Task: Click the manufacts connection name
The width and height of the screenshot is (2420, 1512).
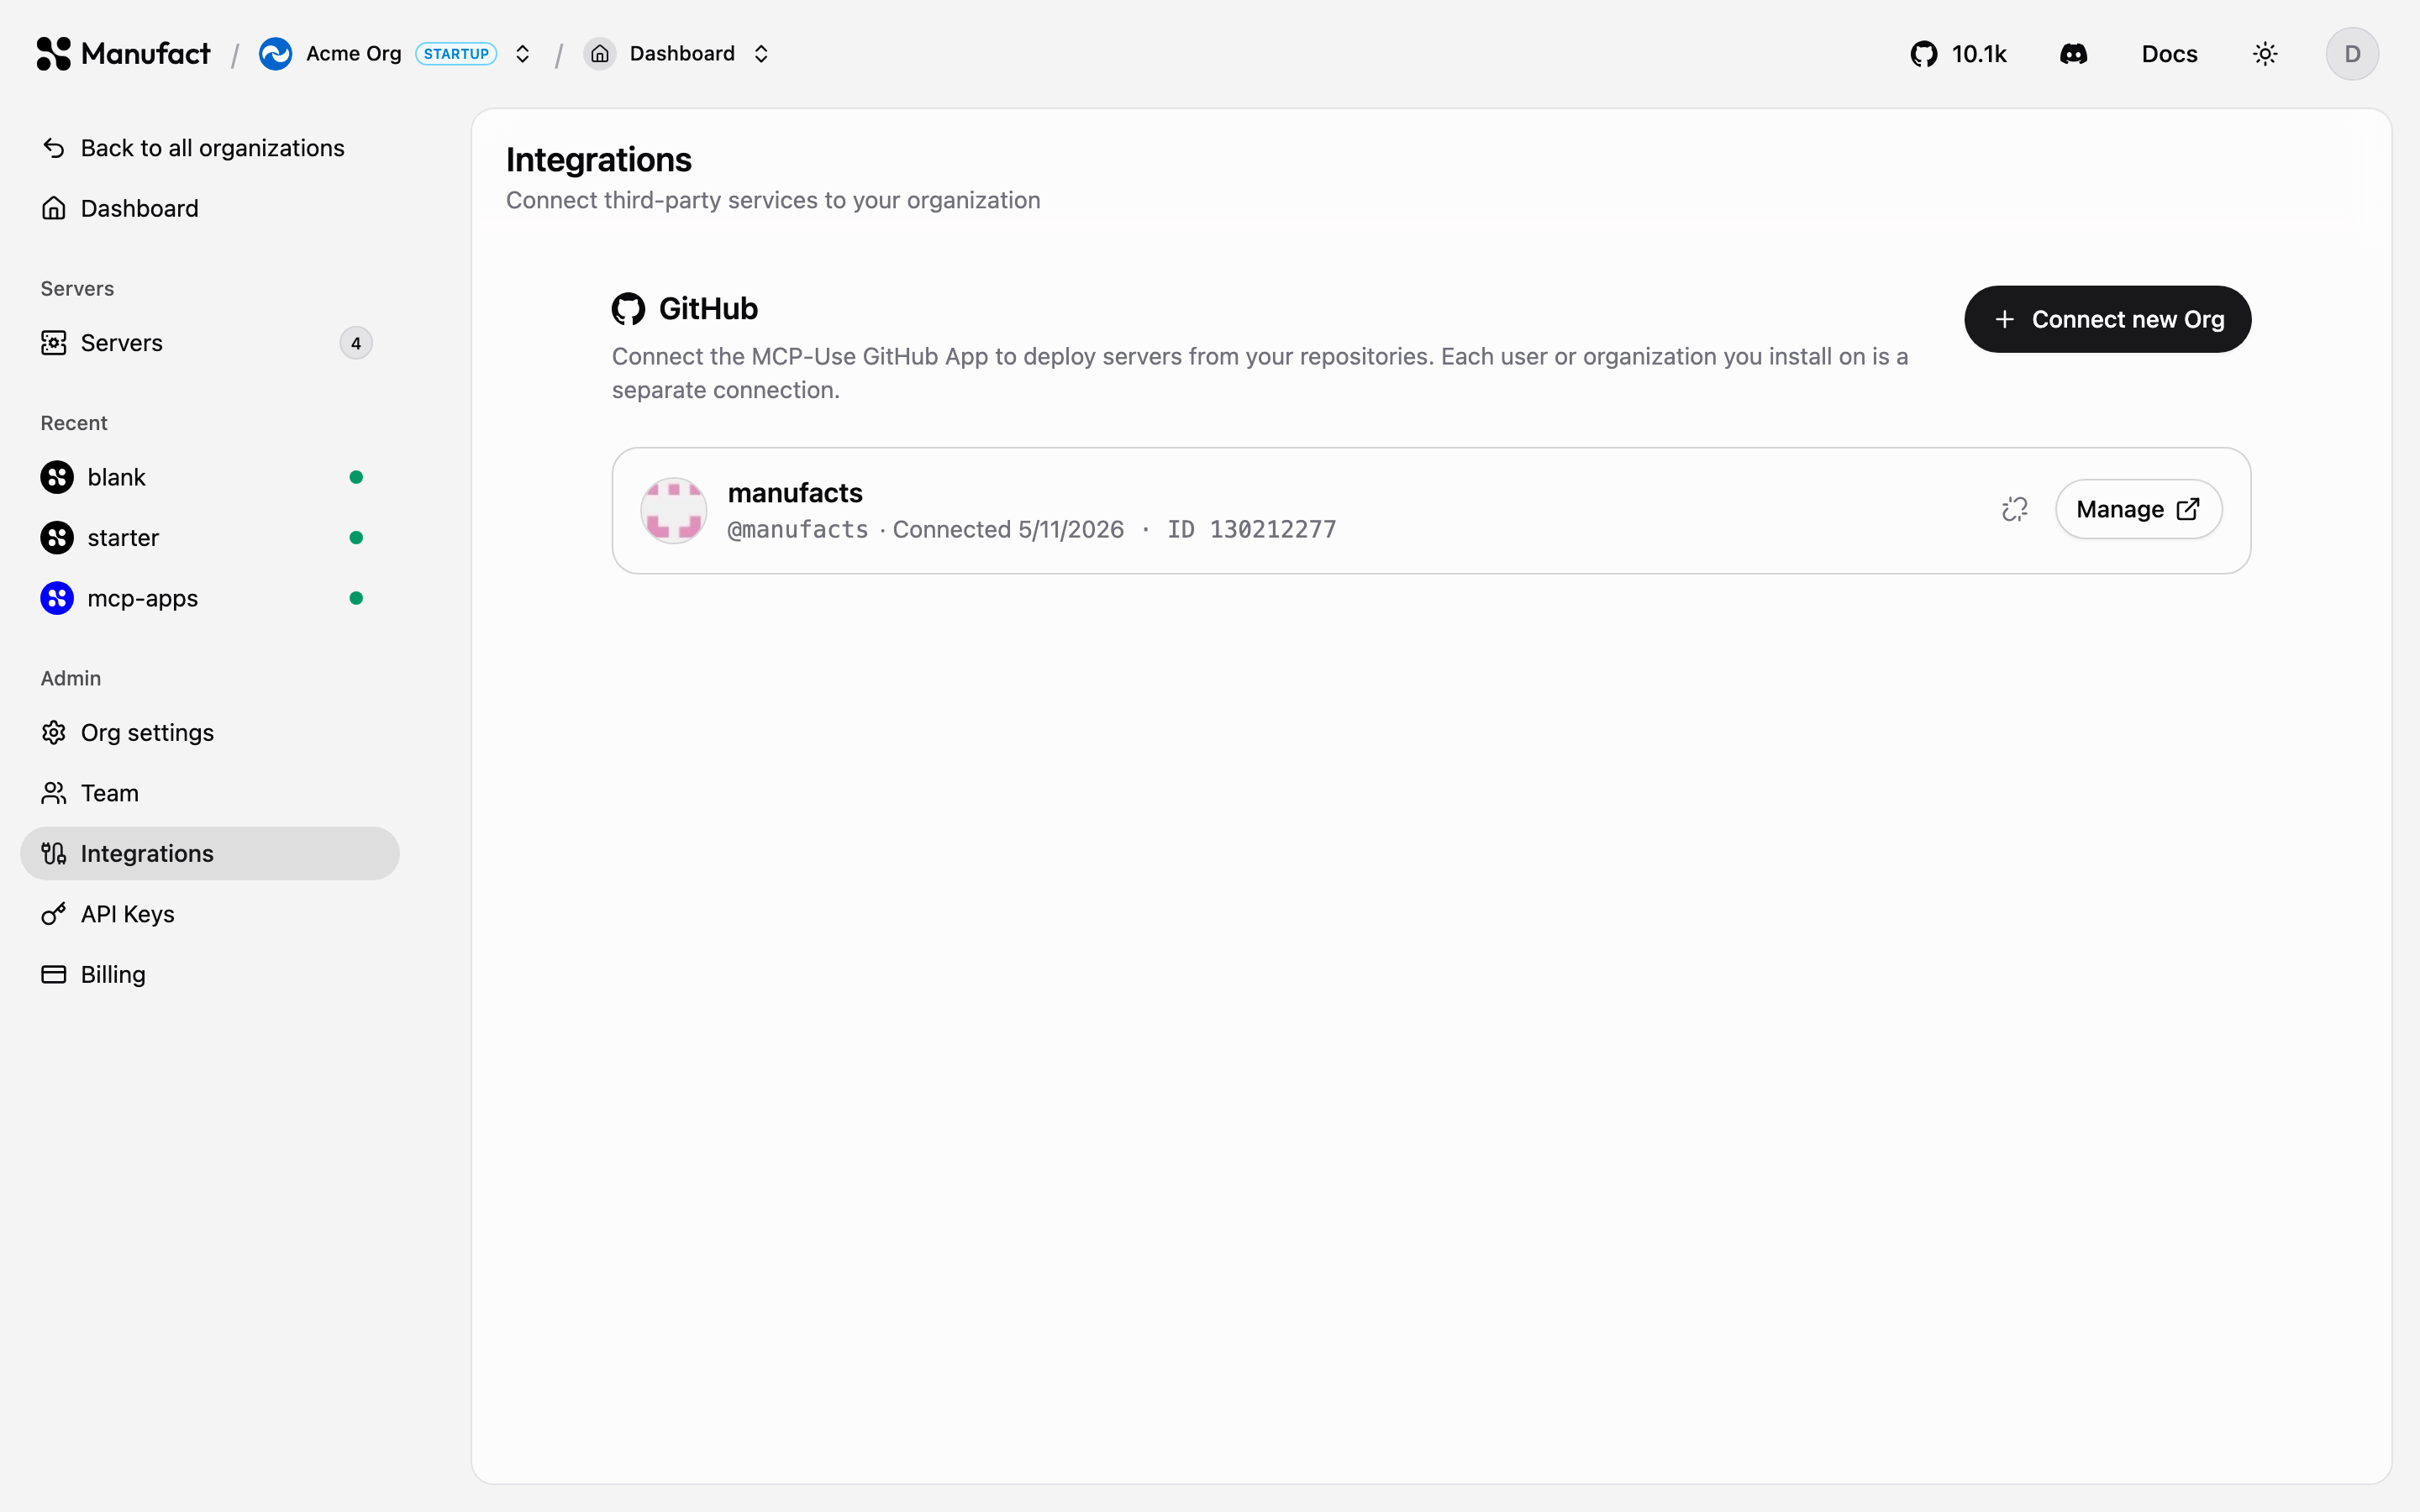Action: (795, 493)
